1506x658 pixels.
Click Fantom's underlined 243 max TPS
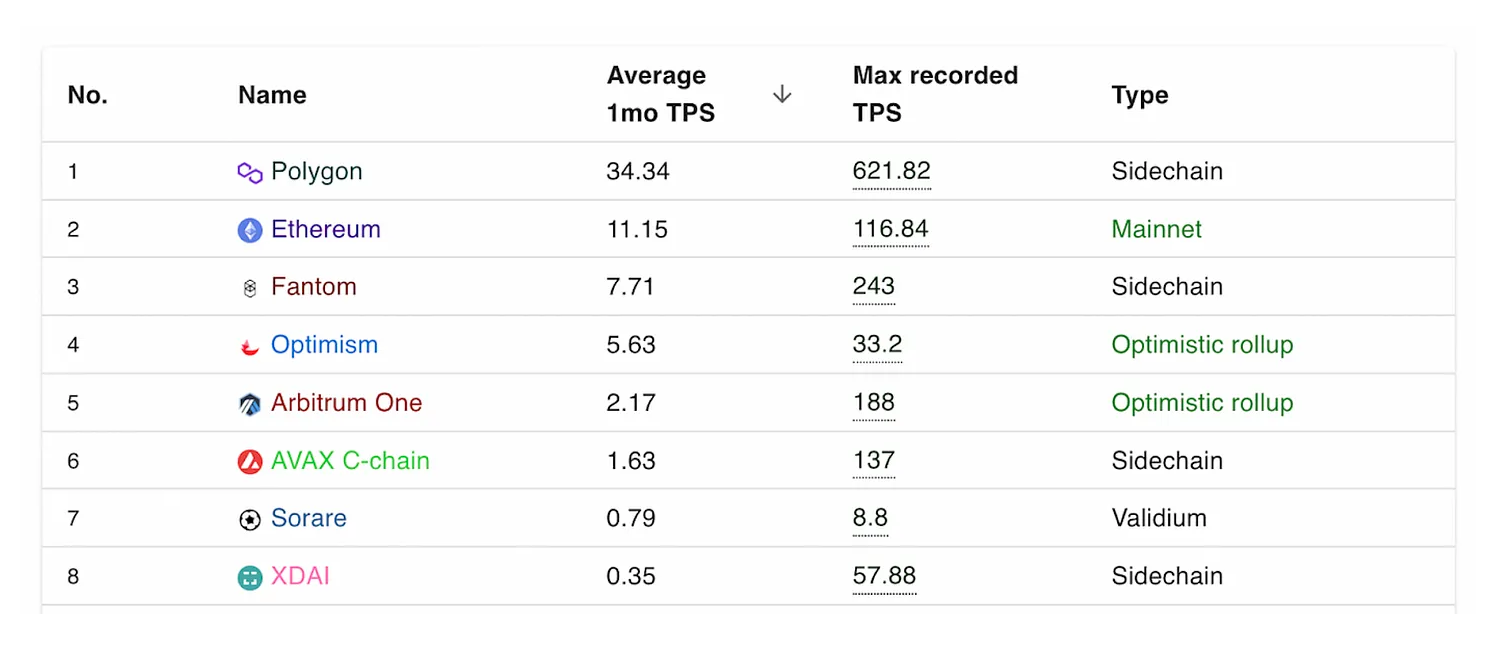pyautogui.click(x=874, y=287)
